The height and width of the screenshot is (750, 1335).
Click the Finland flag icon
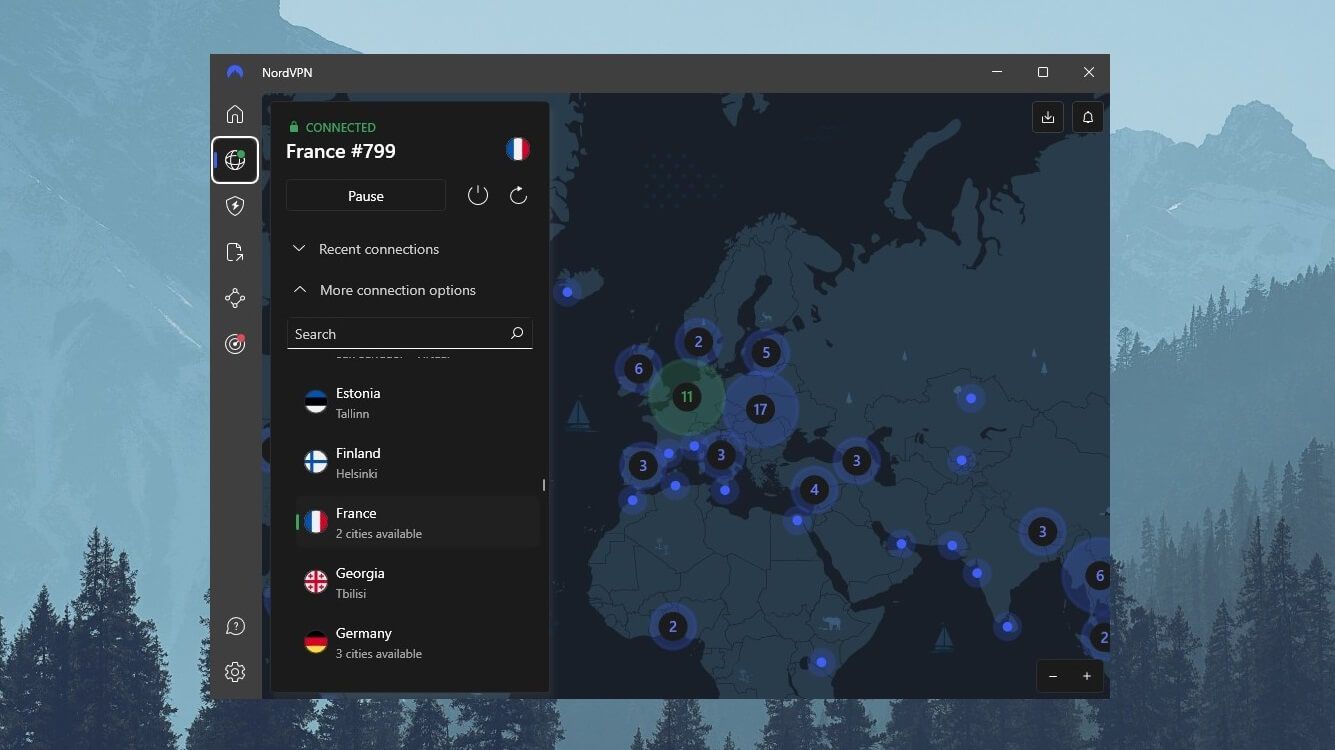316,462
